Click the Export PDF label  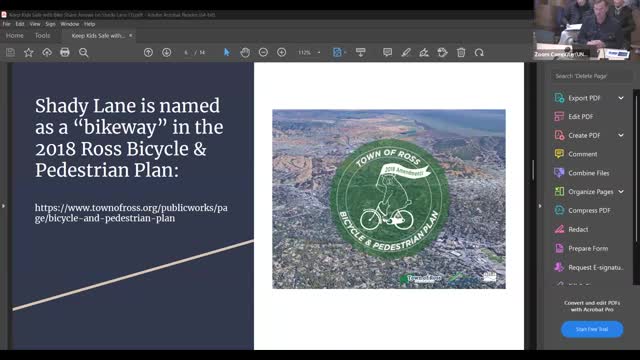pos(584,98)
